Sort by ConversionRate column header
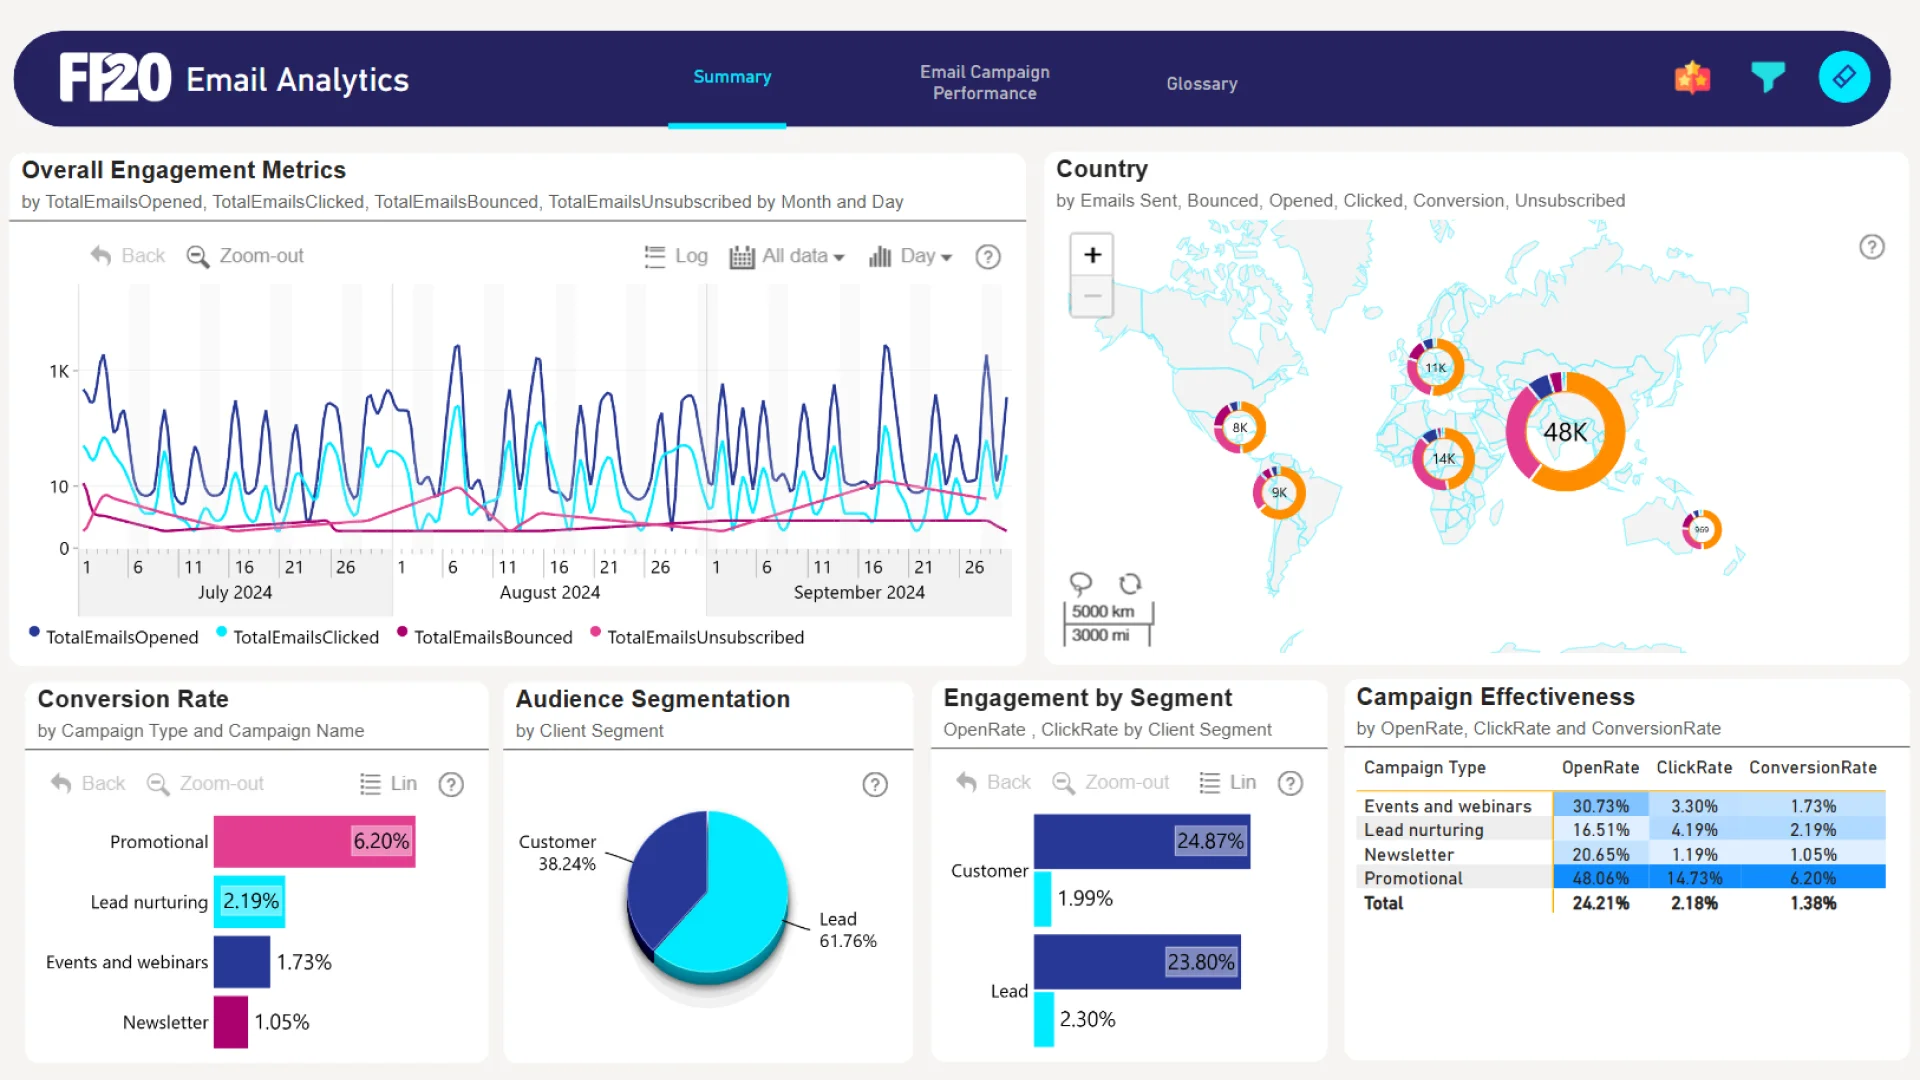This screenshot has width=1920, height=1080. (x=1813, y=768)
